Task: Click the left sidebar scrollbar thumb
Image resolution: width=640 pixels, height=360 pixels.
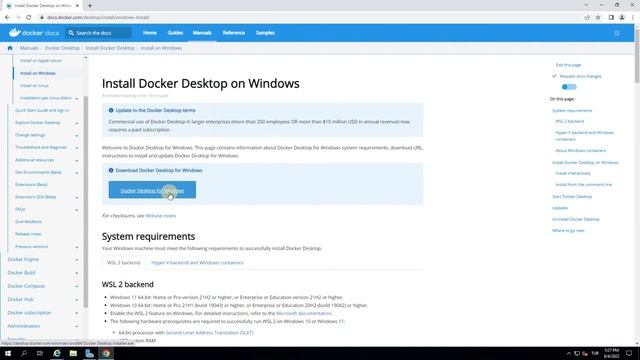Action: [86, 202]
